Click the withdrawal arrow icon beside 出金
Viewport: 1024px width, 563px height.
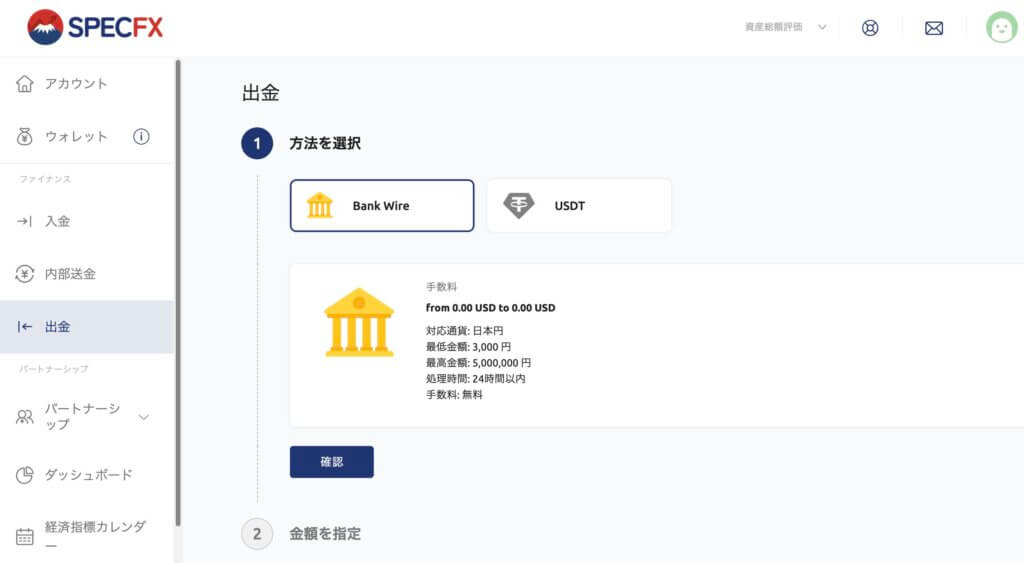click(x=25, y=327)
